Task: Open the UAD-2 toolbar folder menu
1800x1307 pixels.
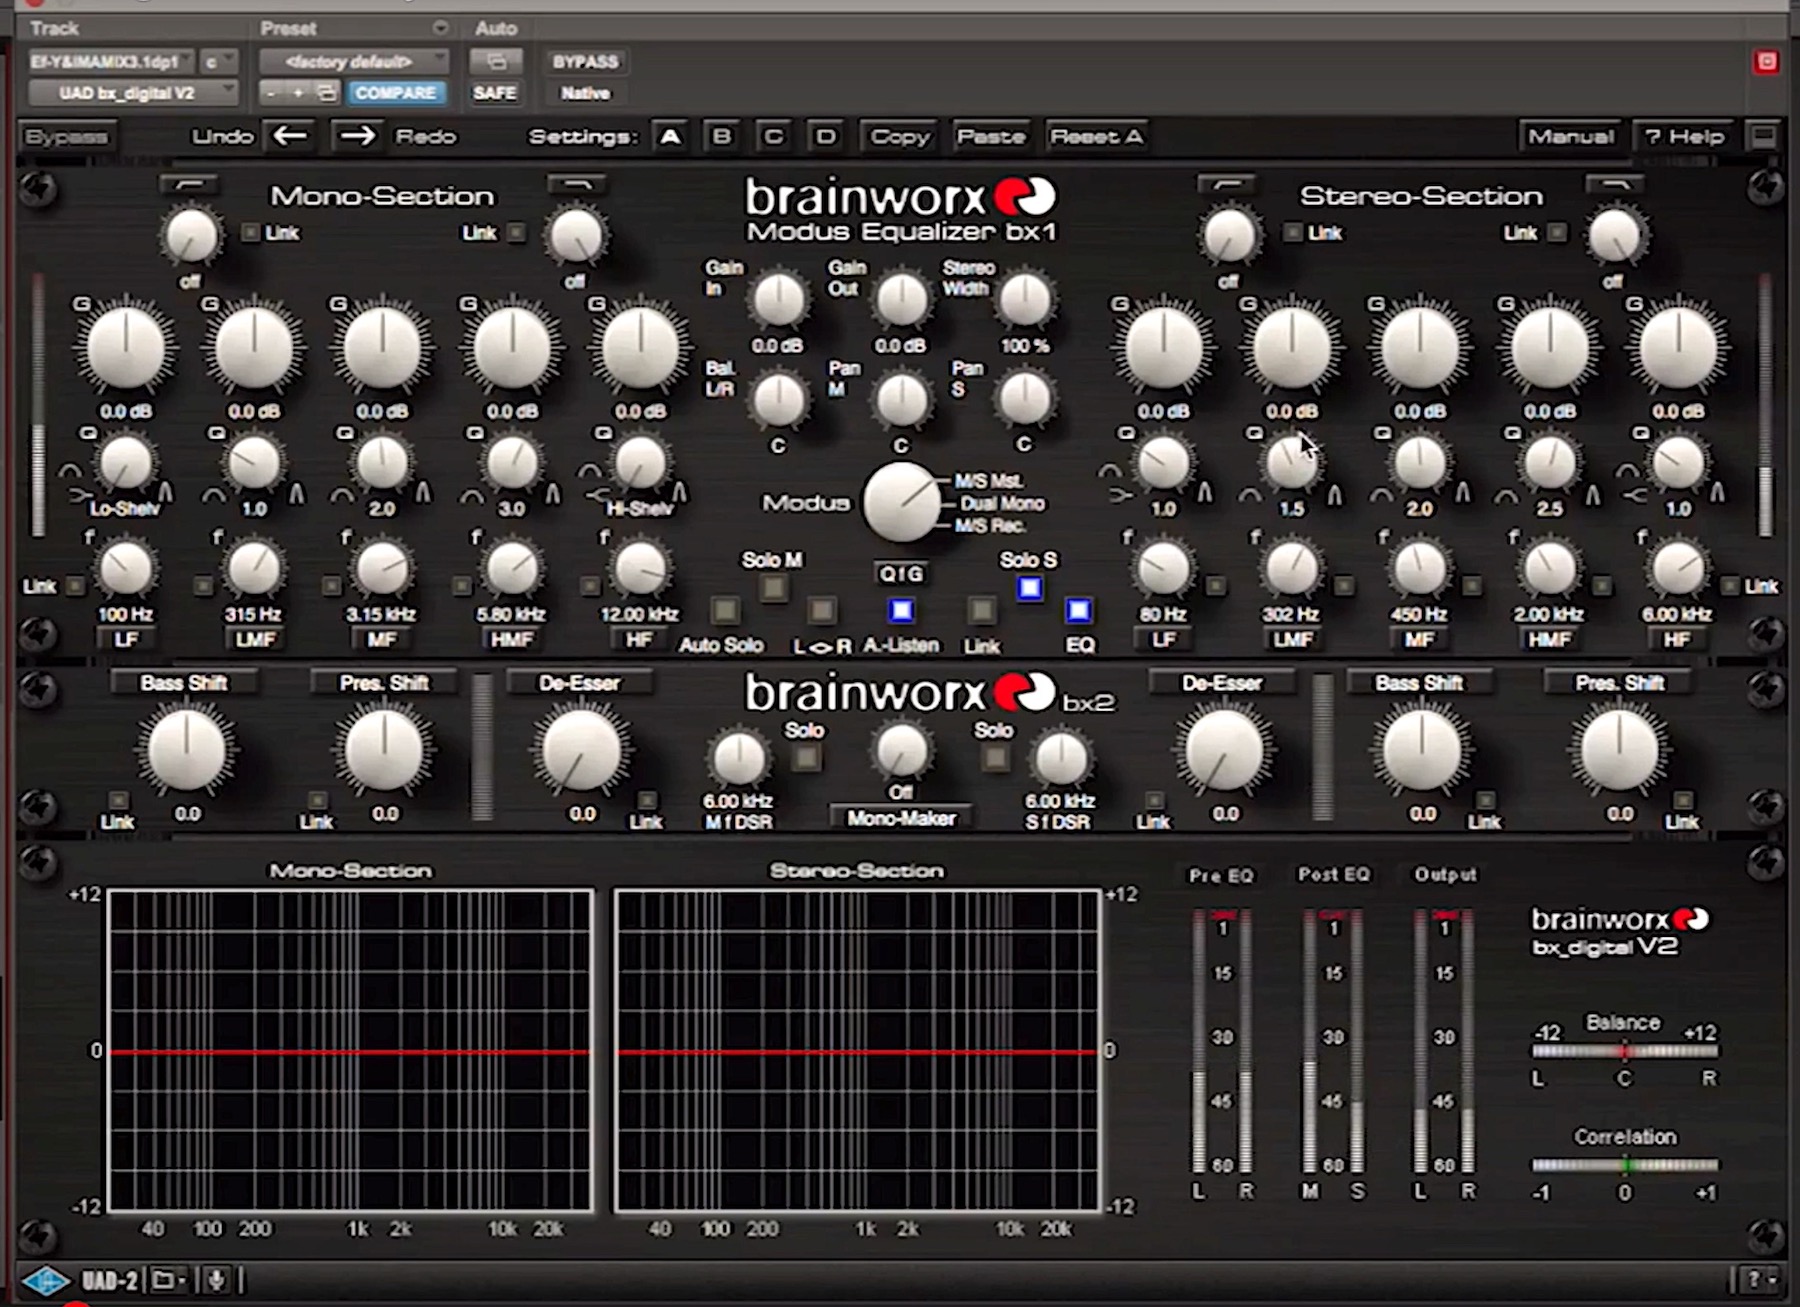Action: (x=167, y=1280)
